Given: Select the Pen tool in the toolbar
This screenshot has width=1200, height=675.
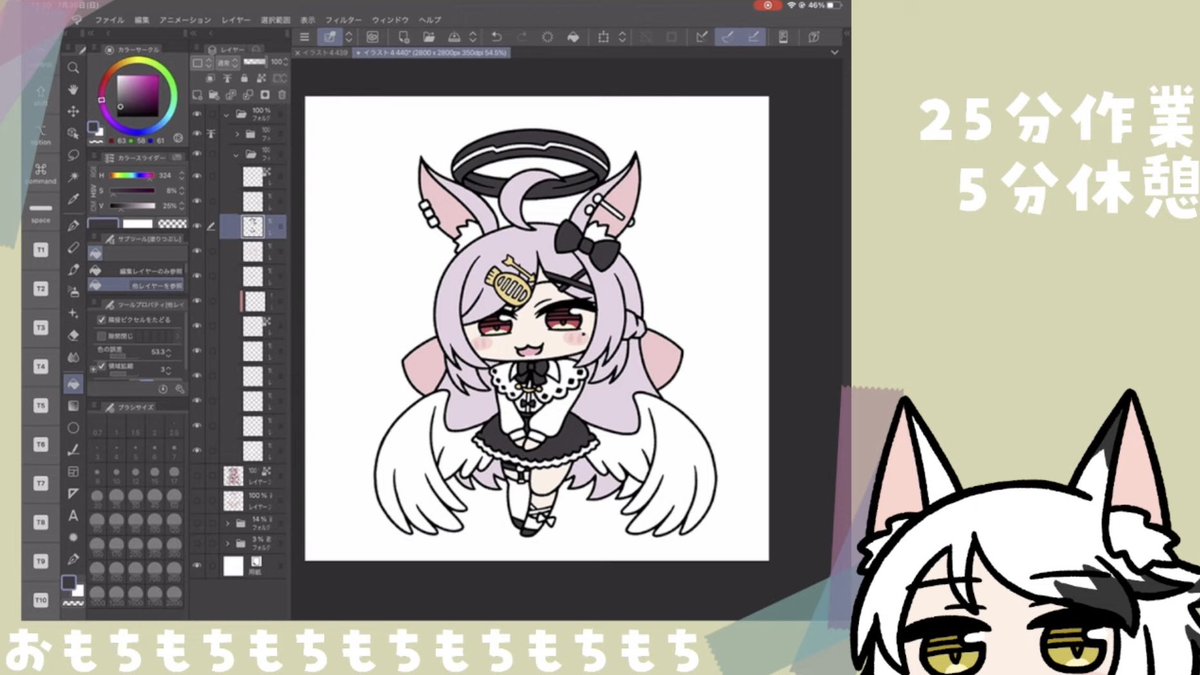Looking at the screenshot, I should point(73,226).
